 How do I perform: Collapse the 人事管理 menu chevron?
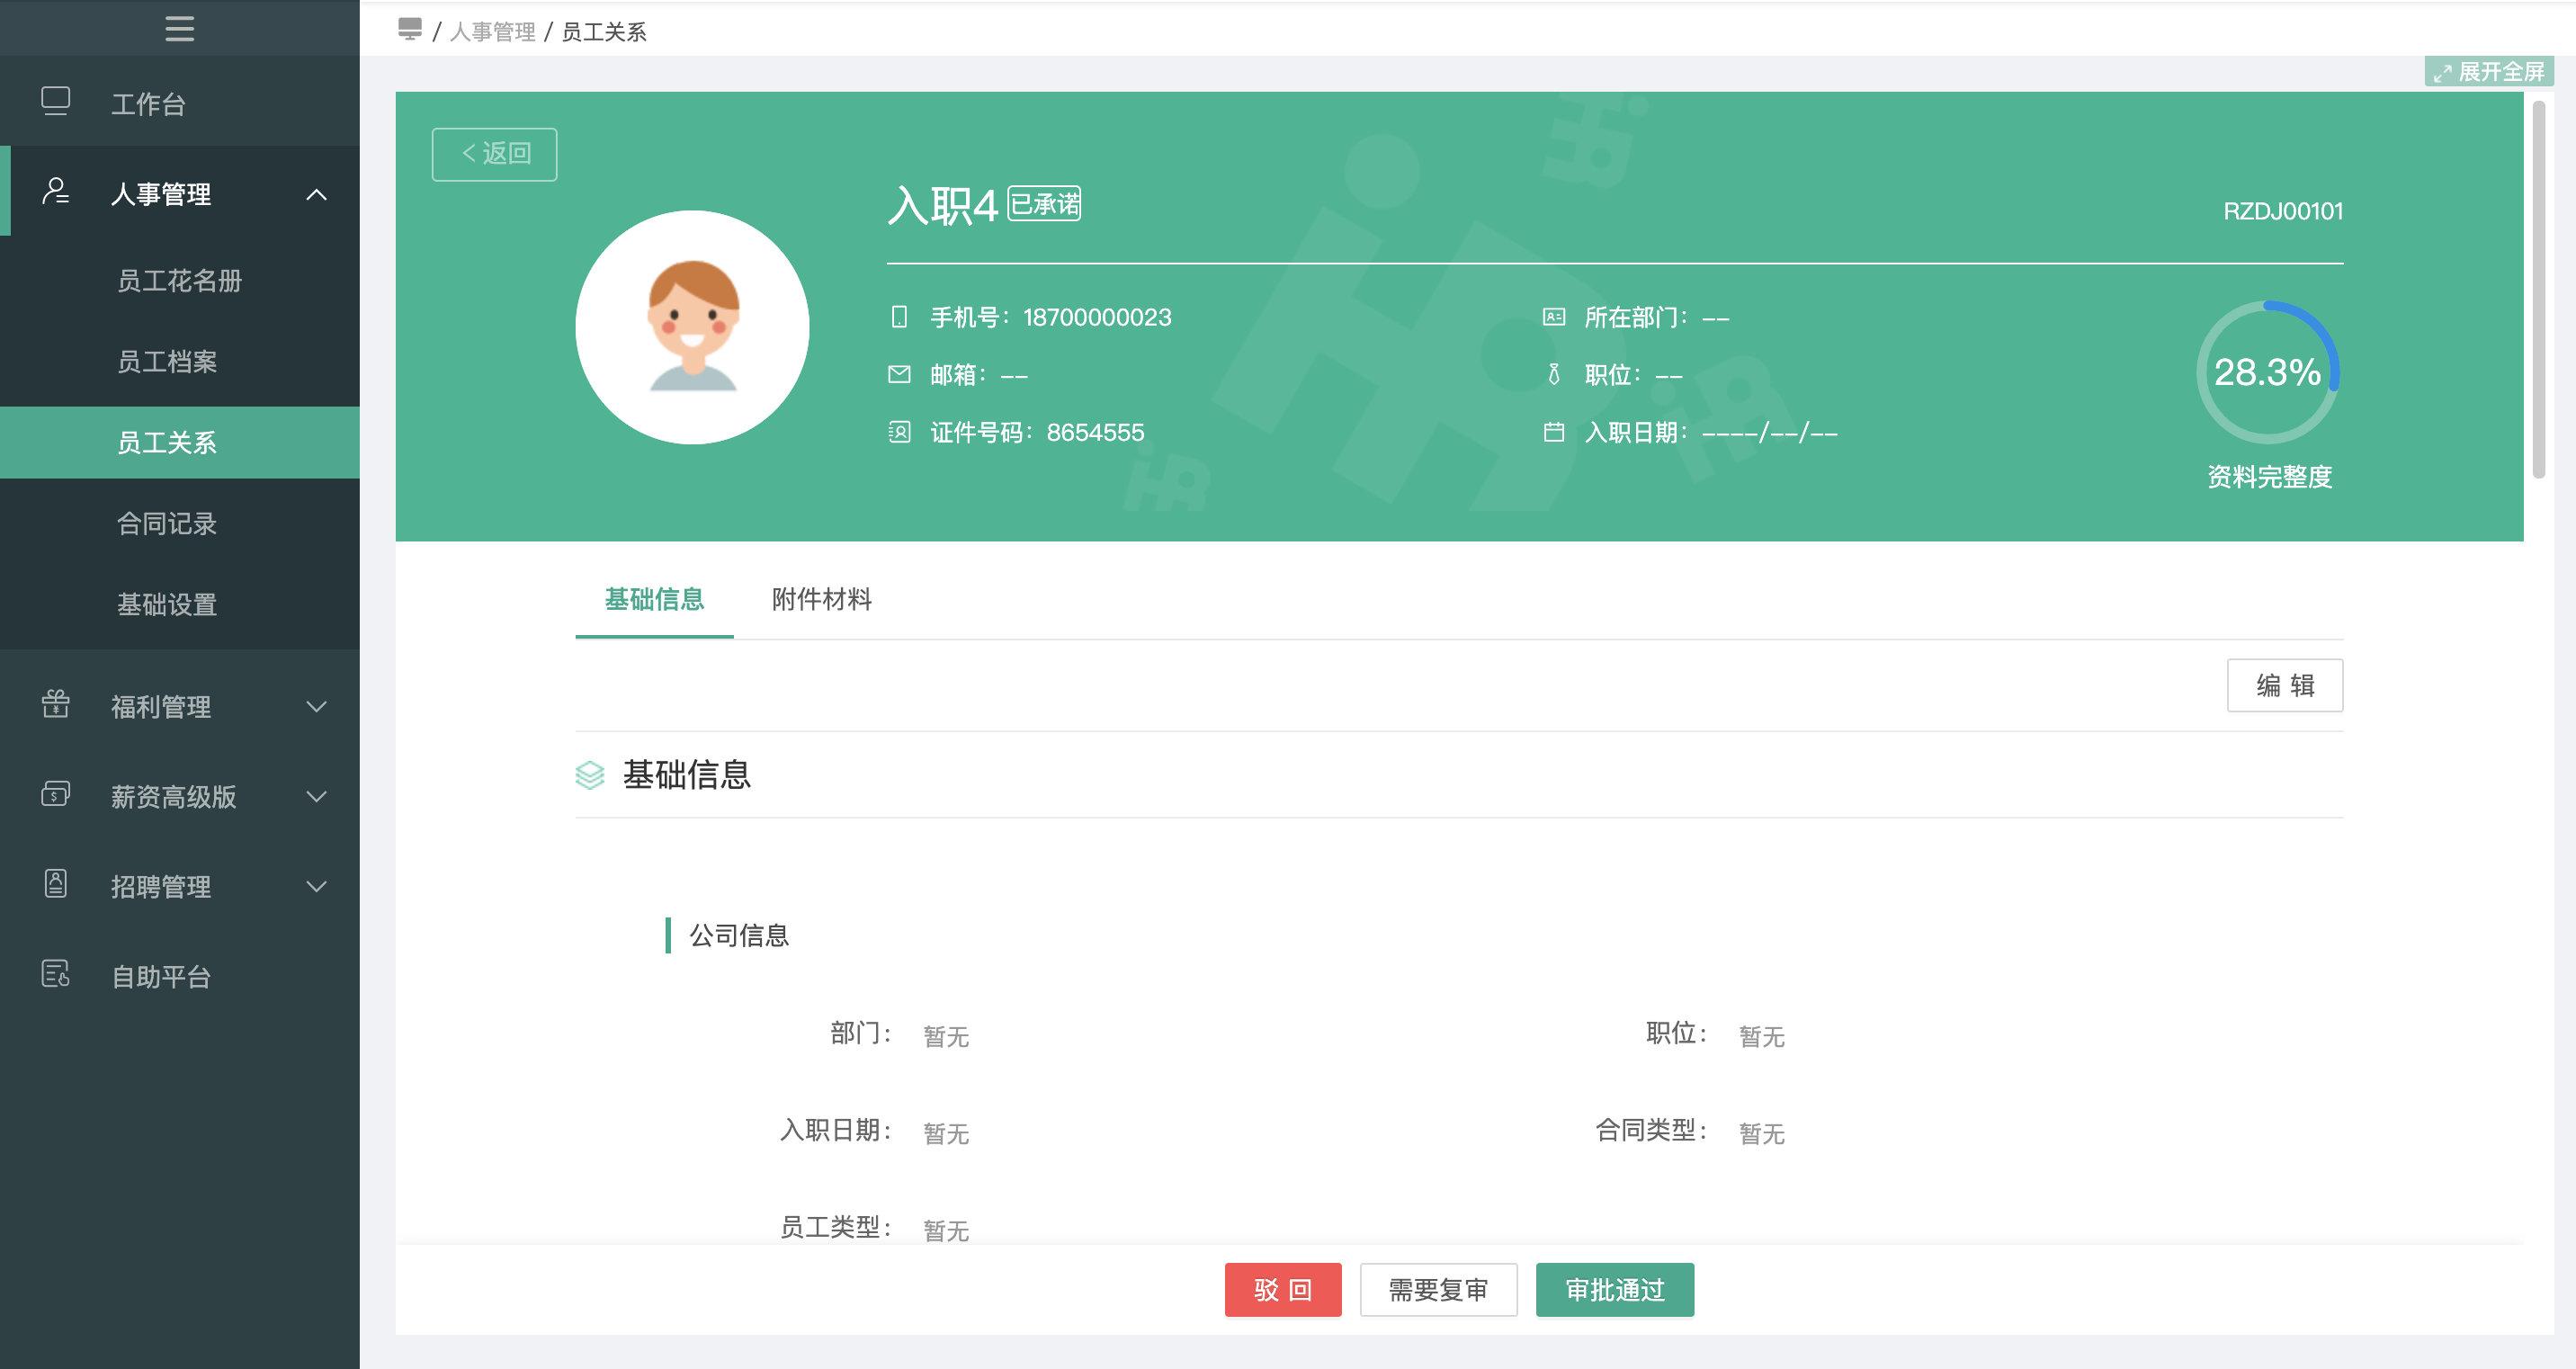(316, 194)
